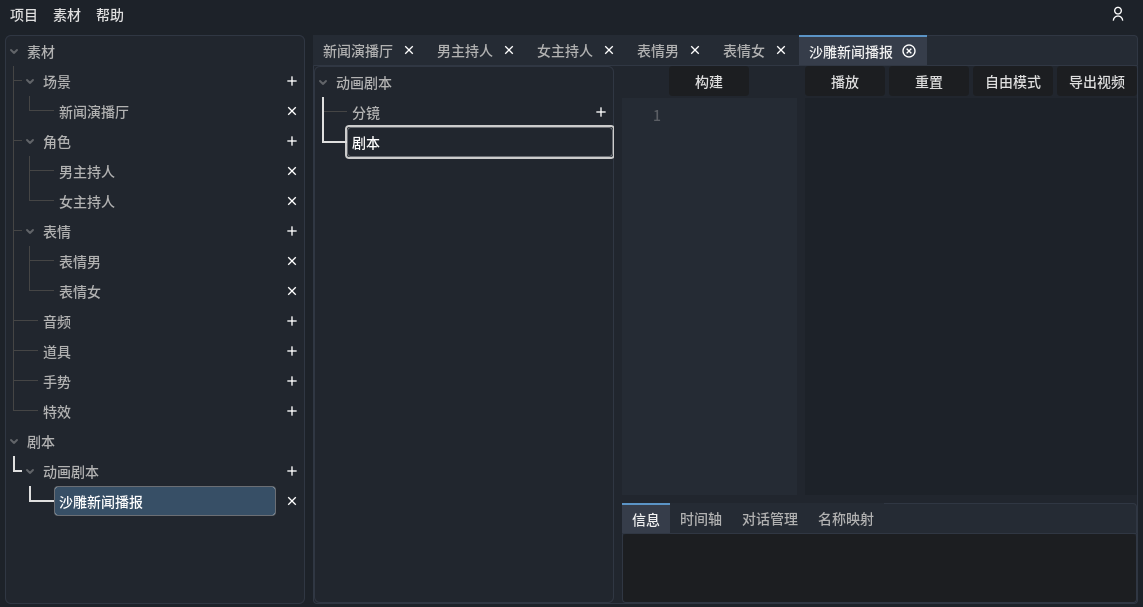The width and height of the screenshot is (1143, 607).
Task: Click the 导出视频 export button
Action: coord(1096,82)
